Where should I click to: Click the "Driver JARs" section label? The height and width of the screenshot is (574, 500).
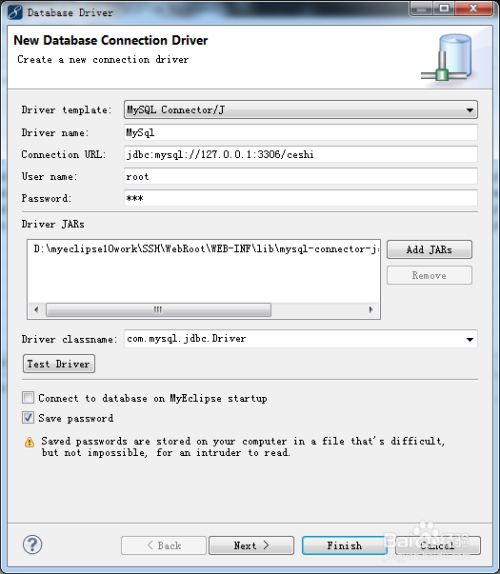point(53,224)
